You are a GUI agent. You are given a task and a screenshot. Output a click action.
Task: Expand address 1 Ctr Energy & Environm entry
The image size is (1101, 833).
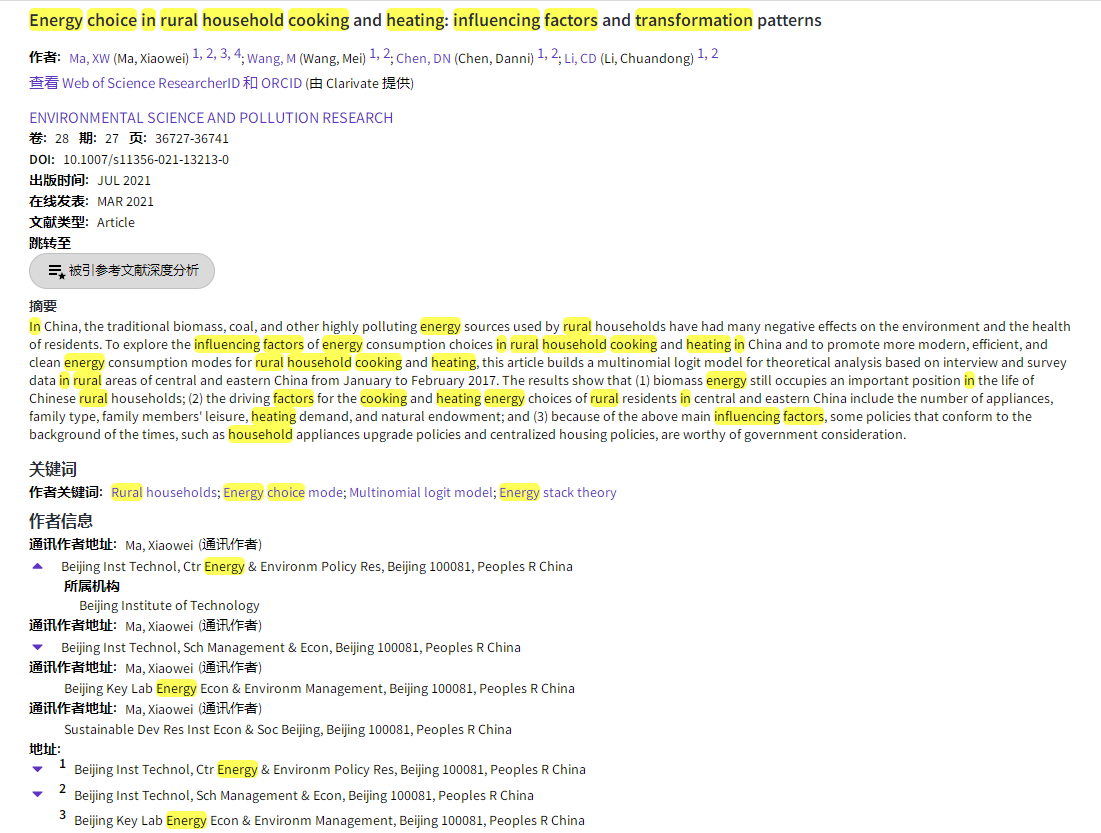(38, 769)
